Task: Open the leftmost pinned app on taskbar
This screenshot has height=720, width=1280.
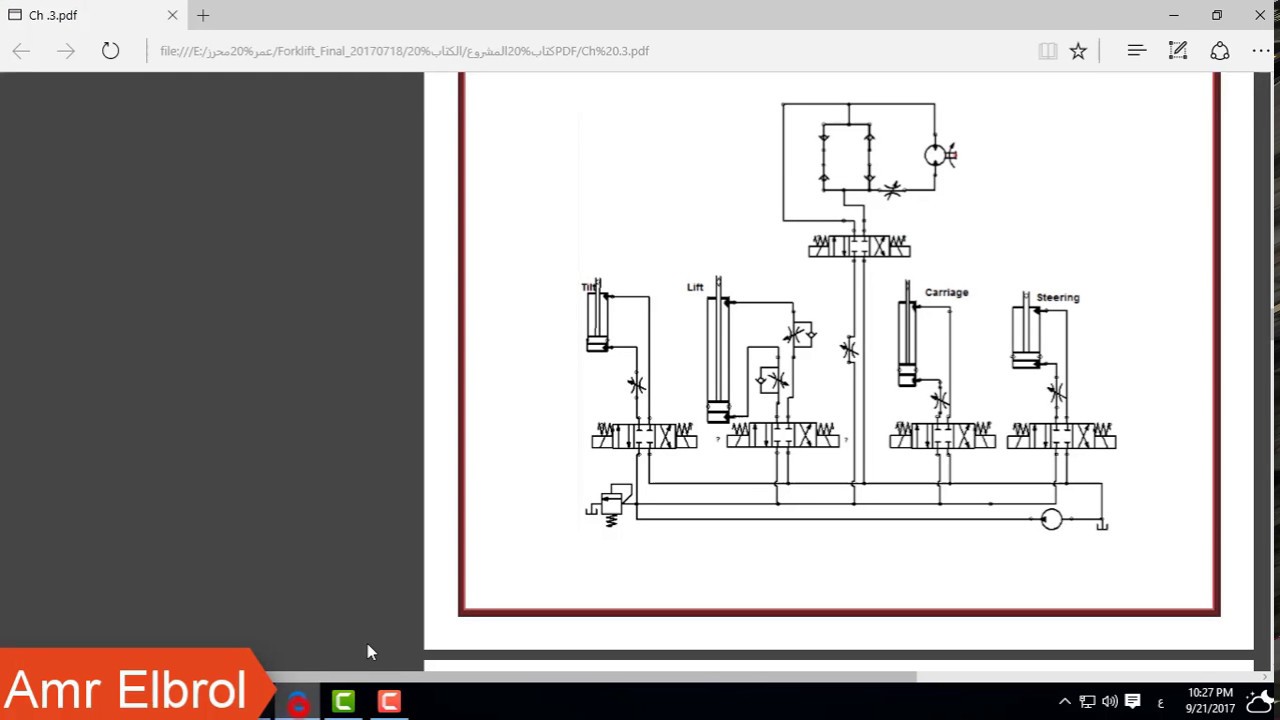Action: [298, 701]
